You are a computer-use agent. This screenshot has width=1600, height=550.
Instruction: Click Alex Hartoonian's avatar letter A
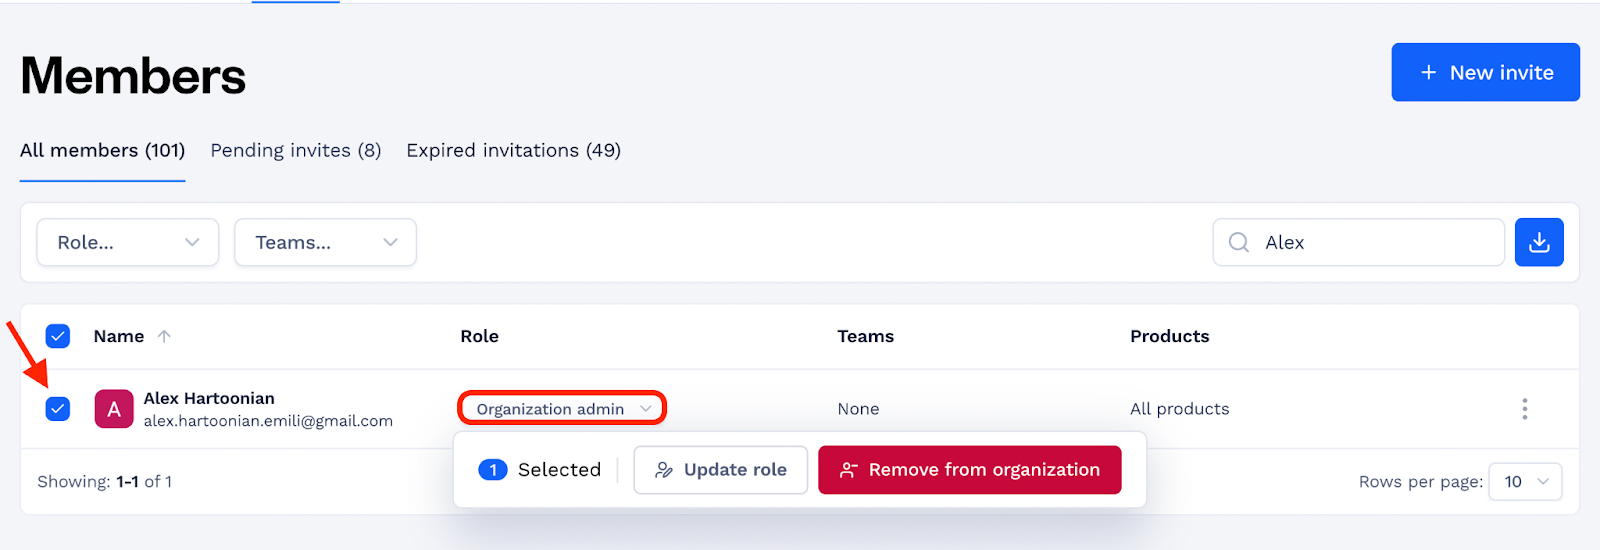click(x=114, y=409)
